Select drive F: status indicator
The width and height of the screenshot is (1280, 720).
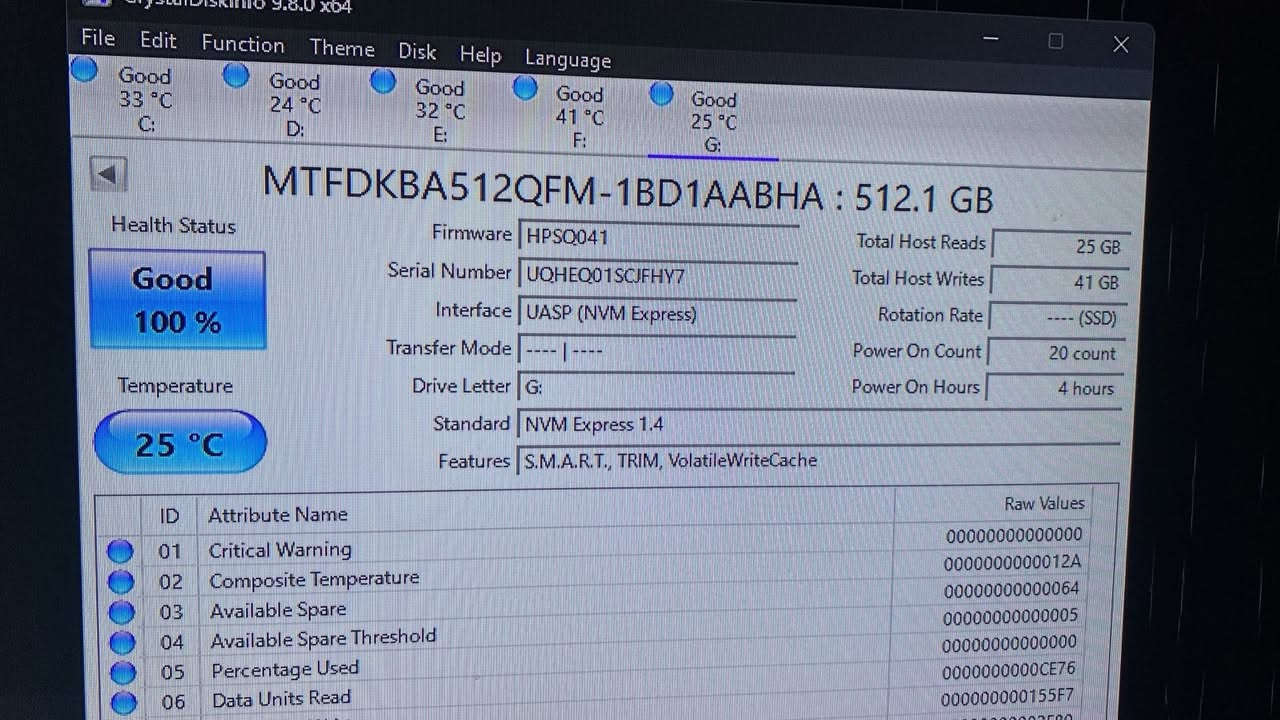pyautogui.click(x=525, y=88)
